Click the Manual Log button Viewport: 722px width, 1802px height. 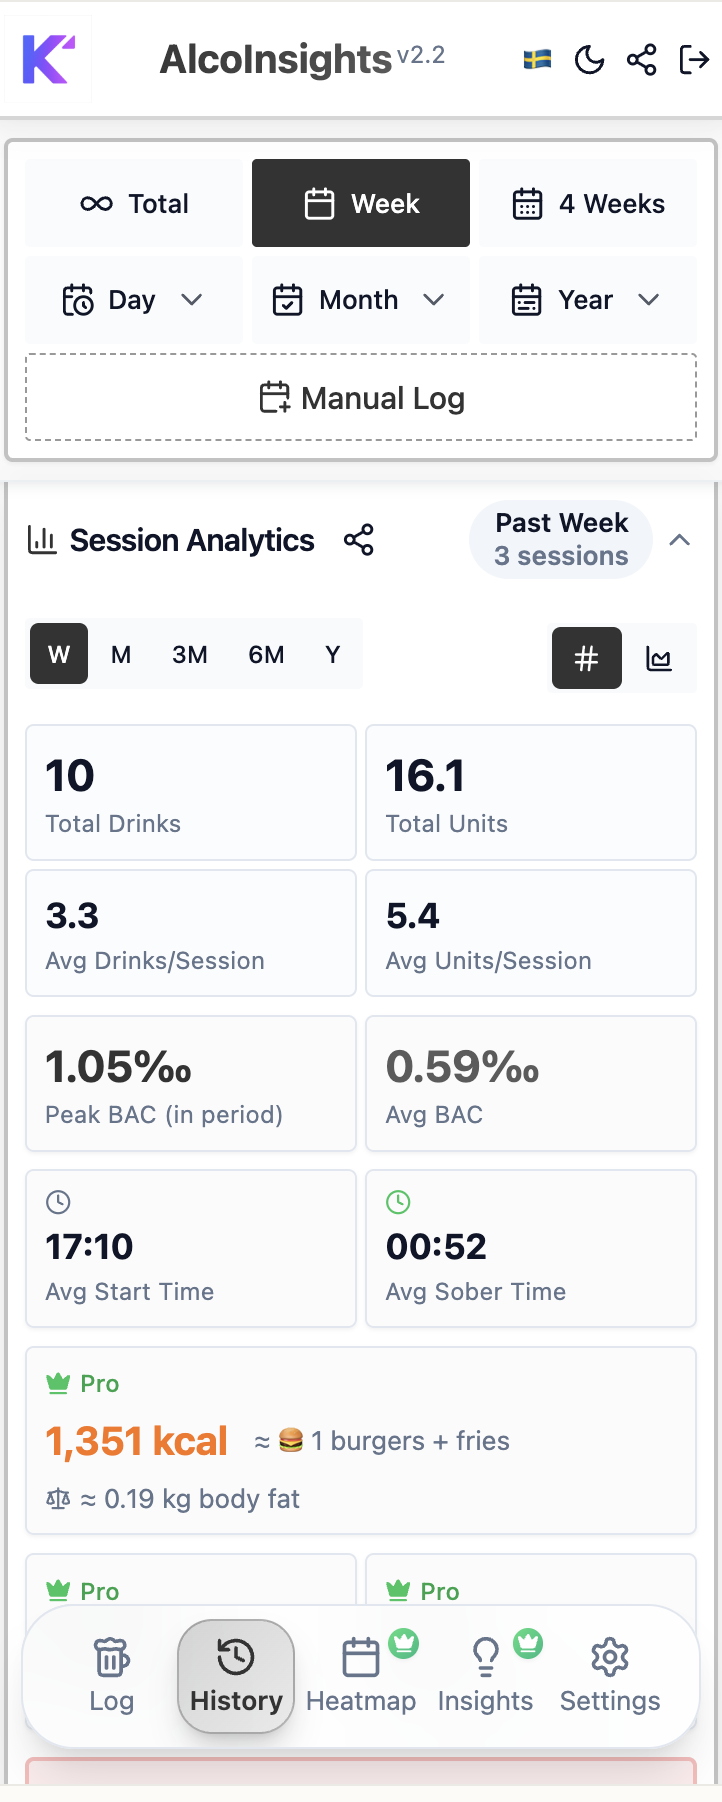[360, 397]
